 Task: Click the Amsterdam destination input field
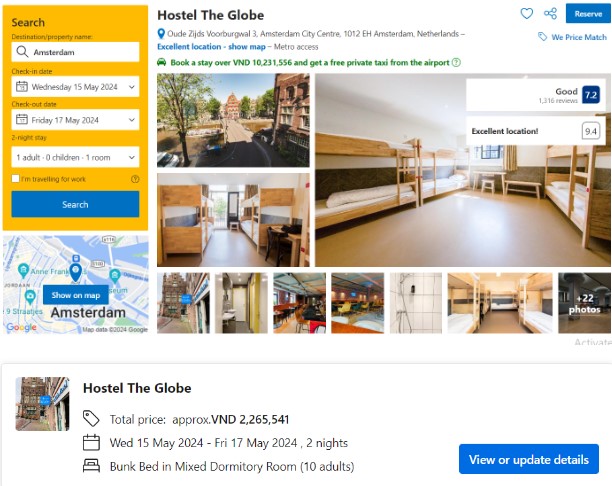[x=75, y=52]
